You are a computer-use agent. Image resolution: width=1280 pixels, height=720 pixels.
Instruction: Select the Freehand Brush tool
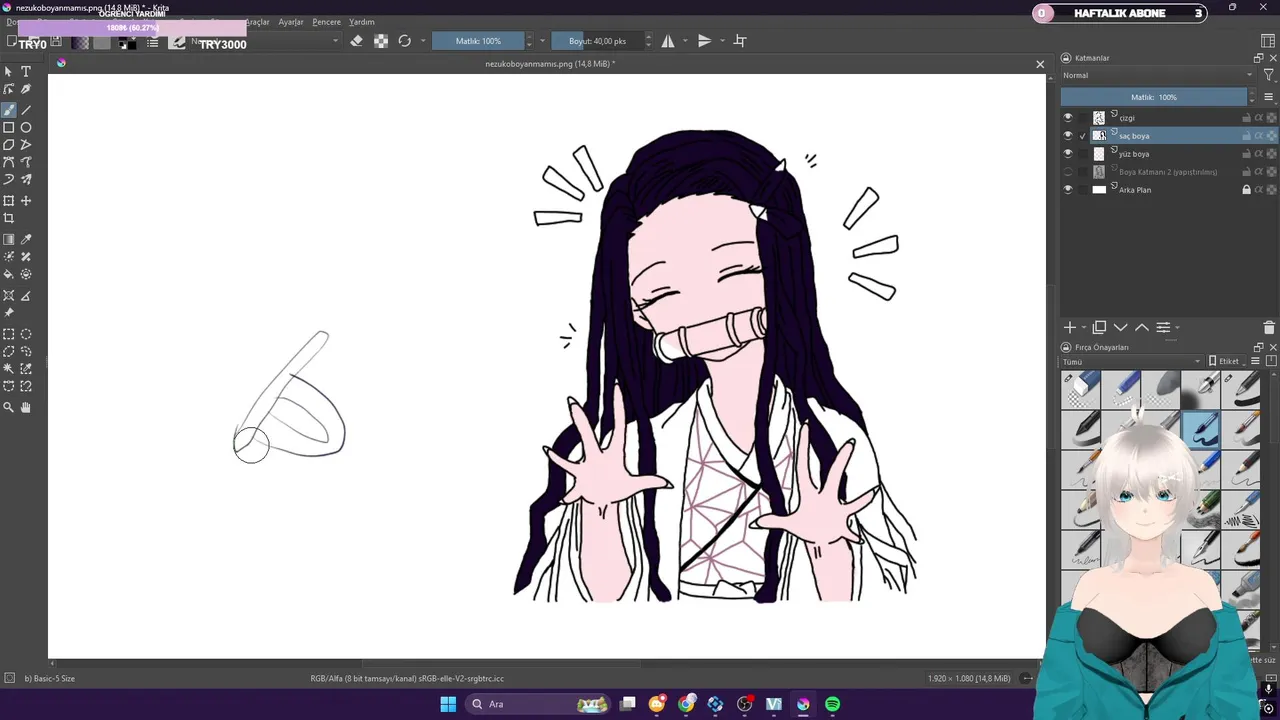pos(9,110)
